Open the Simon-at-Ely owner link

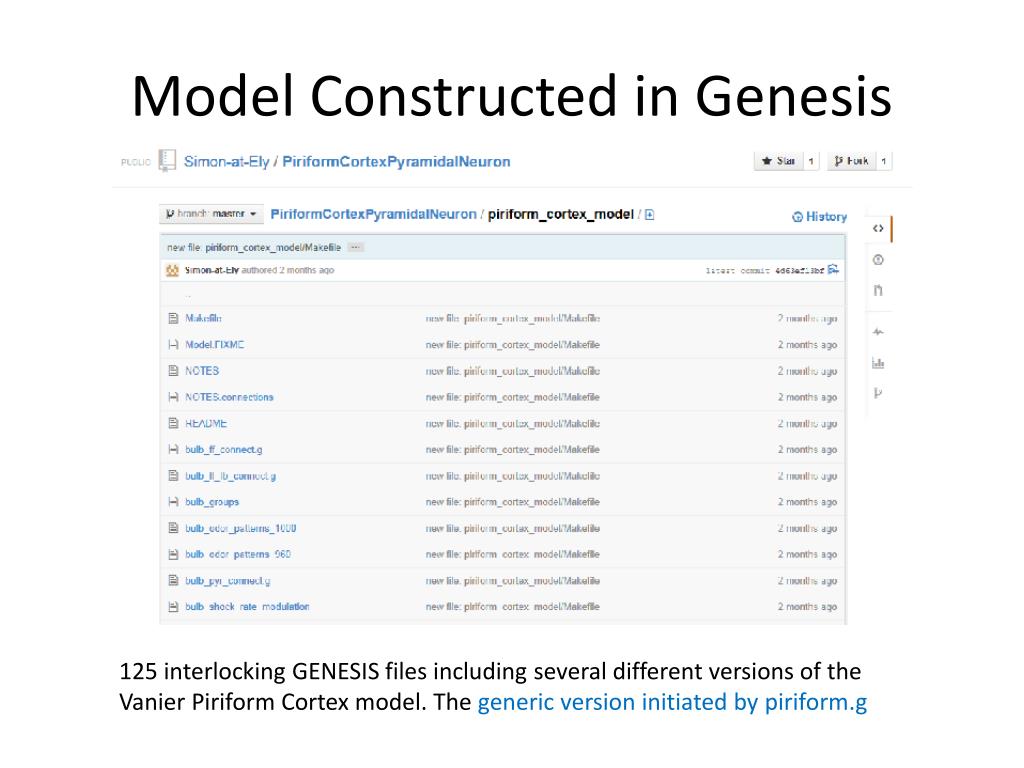point(226,161)
